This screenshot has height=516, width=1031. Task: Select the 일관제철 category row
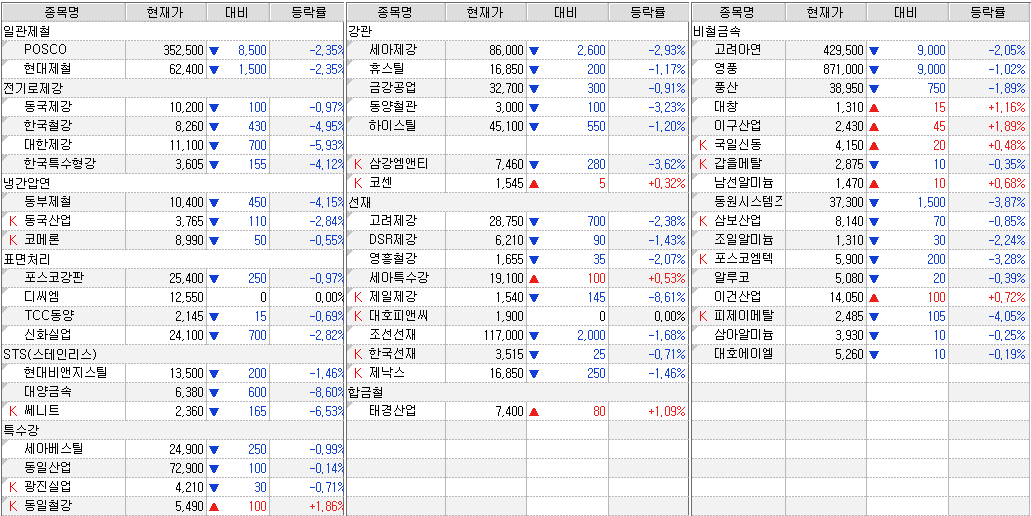tap(172, 31)
